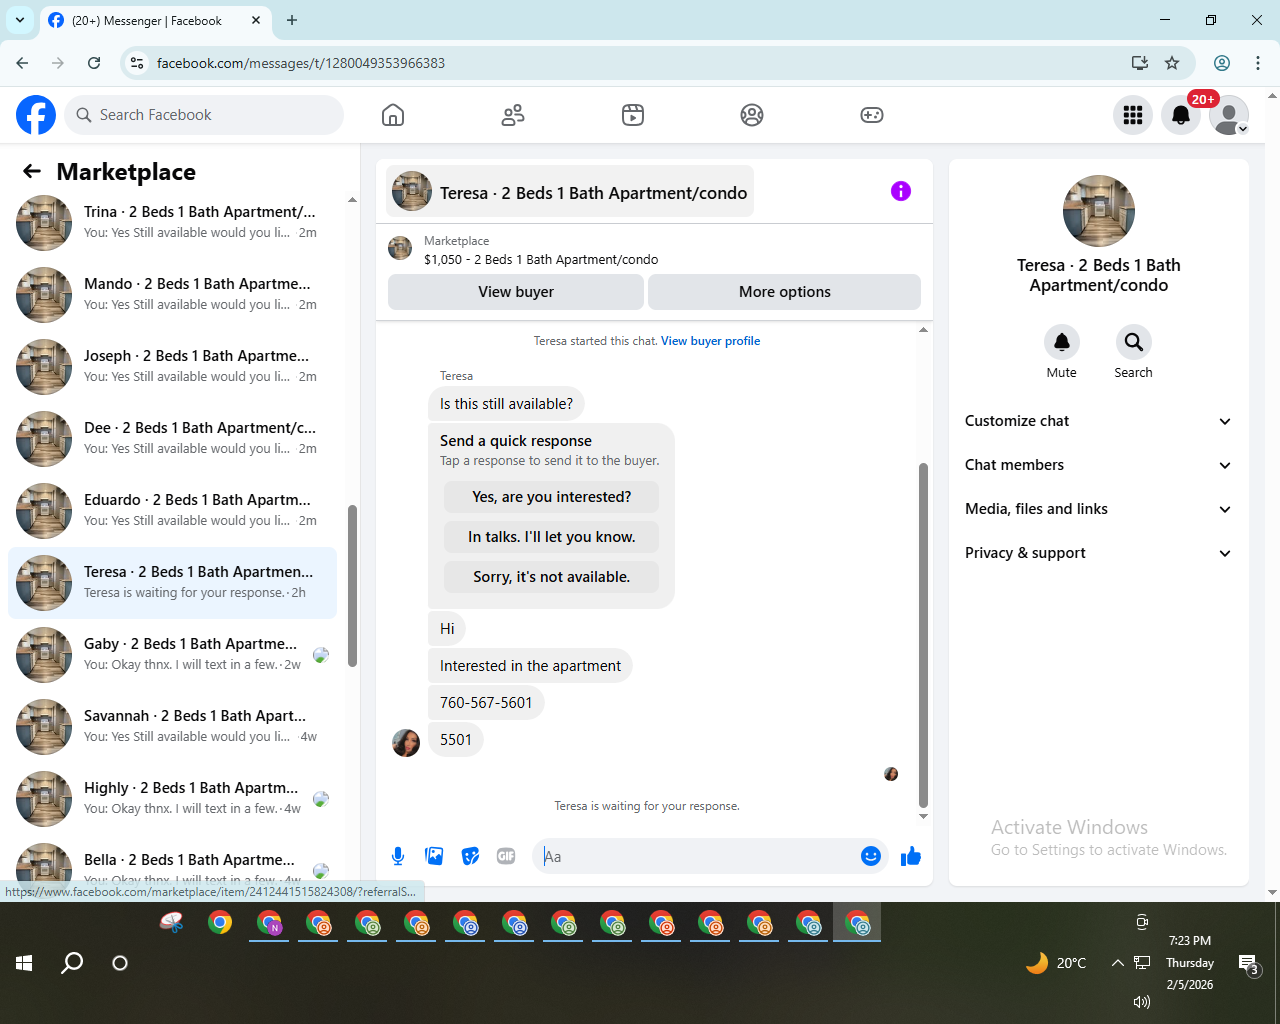Bookmark this tab star icon

1172,63
